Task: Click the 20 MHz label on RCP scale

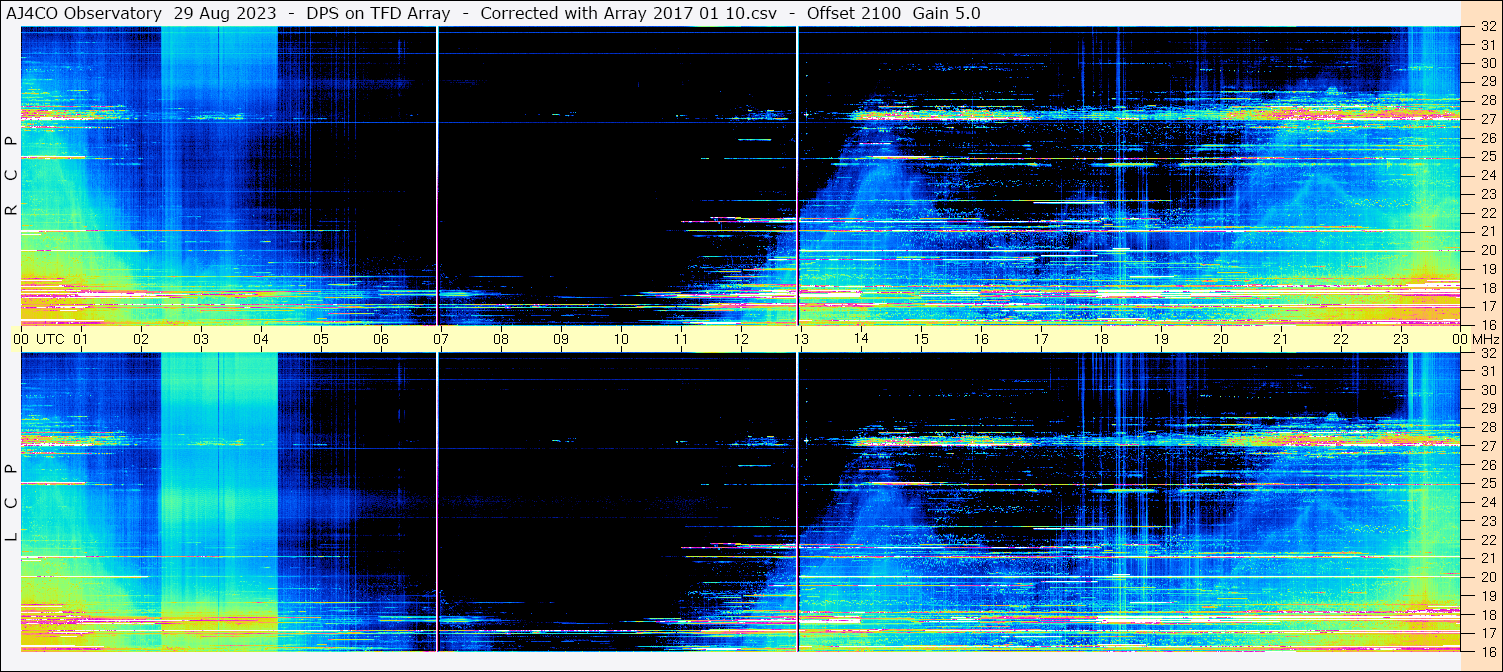Action: pyautogui.click(x=1486, y=250)
